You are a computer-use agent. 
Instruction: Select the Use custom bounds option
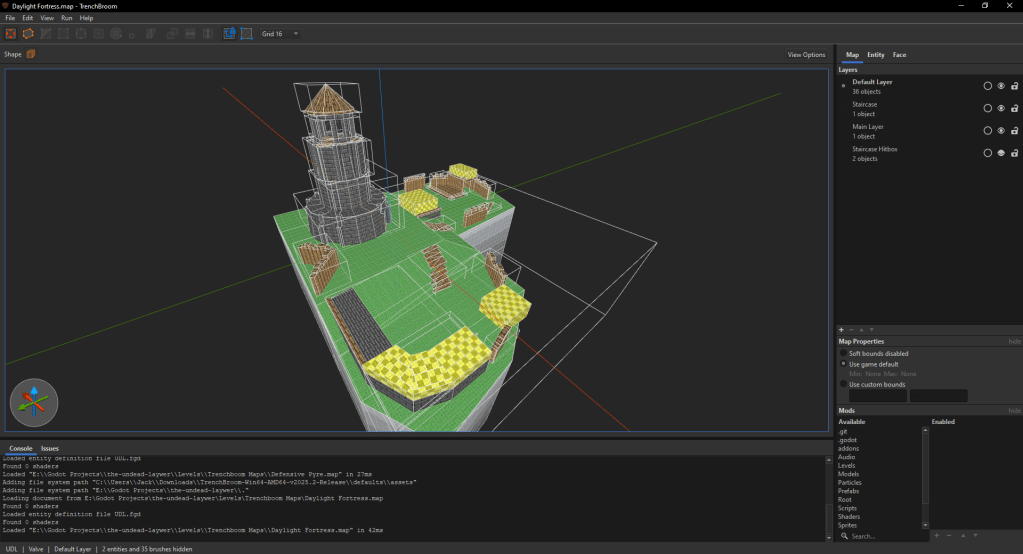pos(843,384)
